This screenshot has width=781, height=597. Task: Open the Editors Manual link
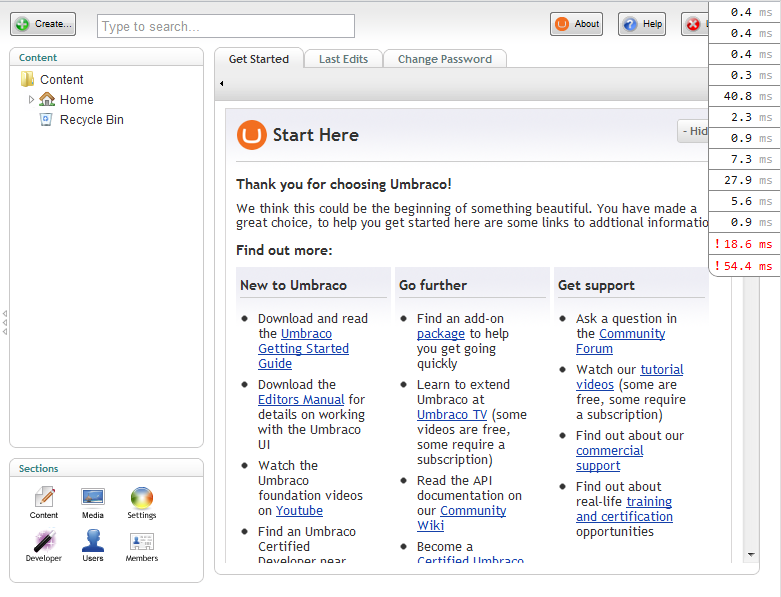click(x=301, y=399)
